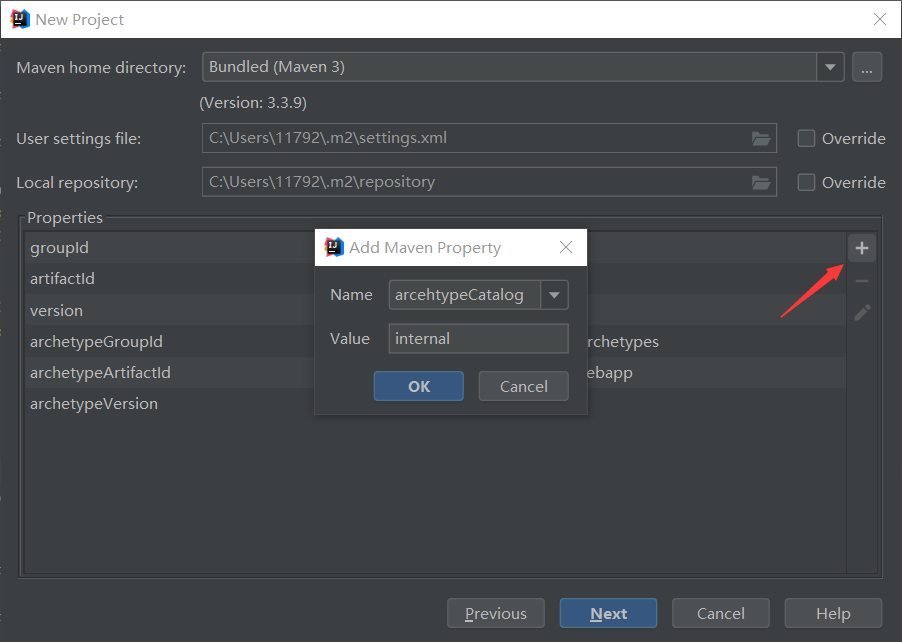Click the minus remove property icon
The image size is (902, 642).
pos(861,281)
